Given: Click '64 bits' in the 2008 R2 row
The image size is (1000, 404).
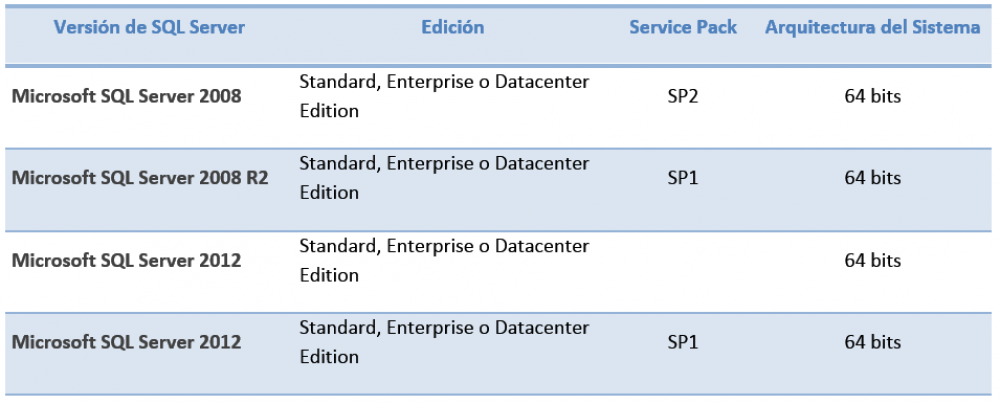Looking at the screenshot, I should pos(872,178).
